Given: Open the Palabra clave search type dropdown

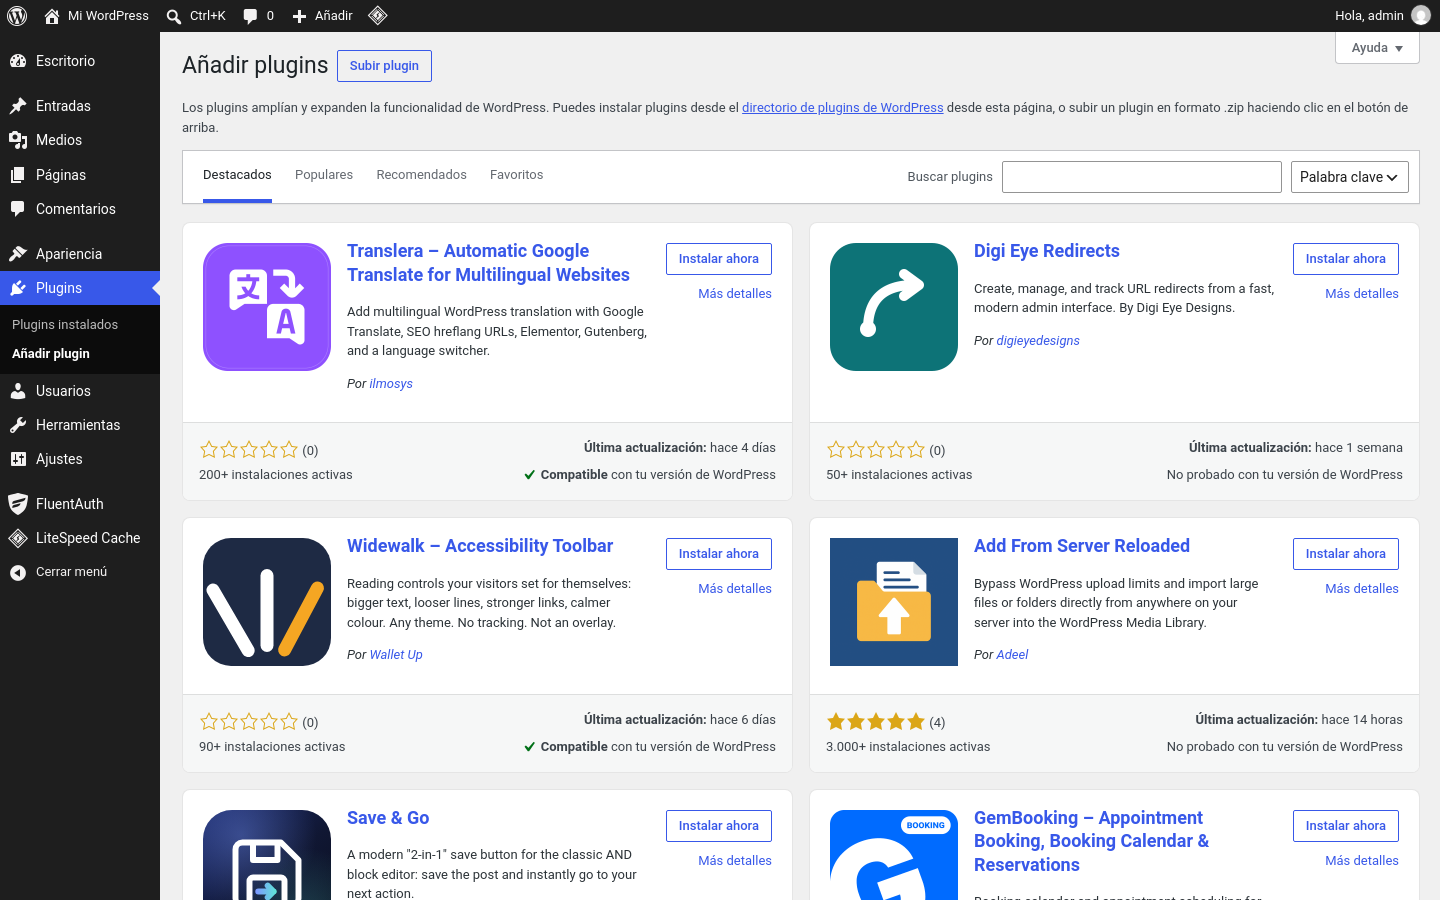Looking at the screenshot, I should 1349,177.
